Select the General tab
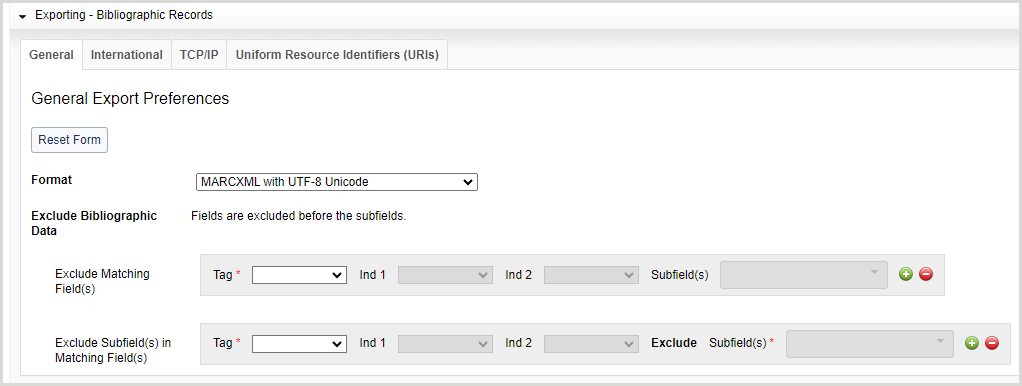 click(51, 55)
